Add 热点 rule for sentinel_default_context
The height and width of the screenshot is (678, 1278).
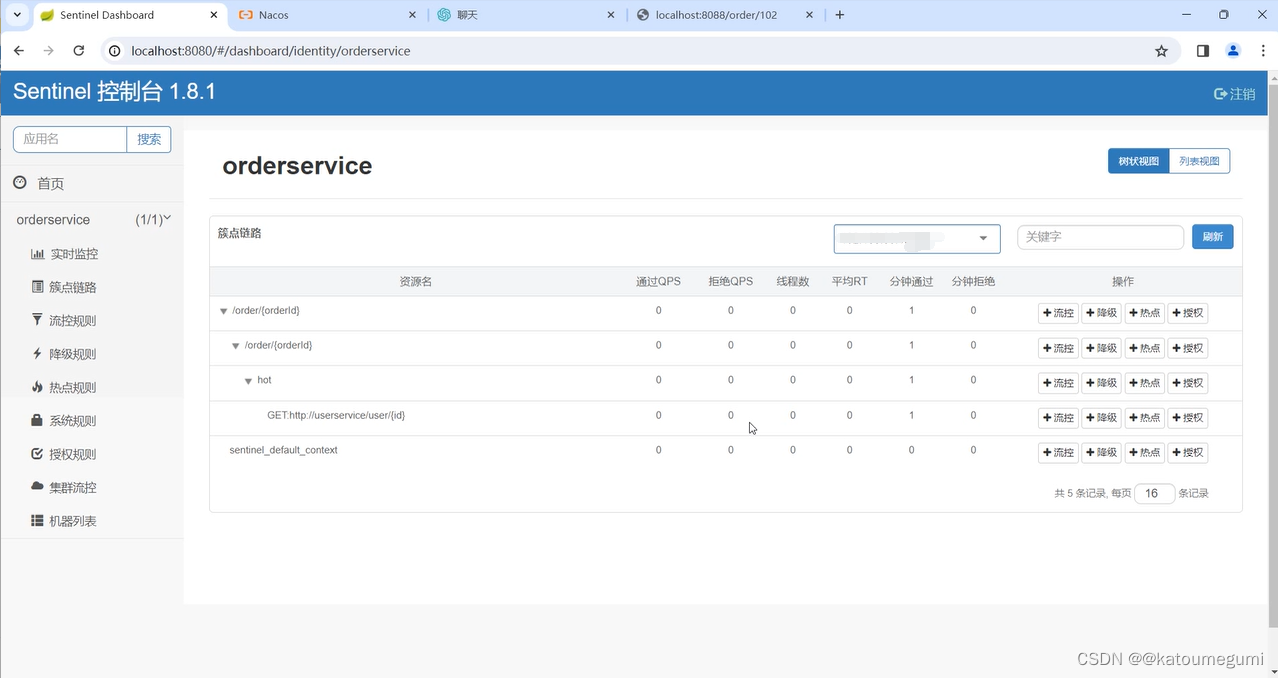click(x=1144, y=453)
